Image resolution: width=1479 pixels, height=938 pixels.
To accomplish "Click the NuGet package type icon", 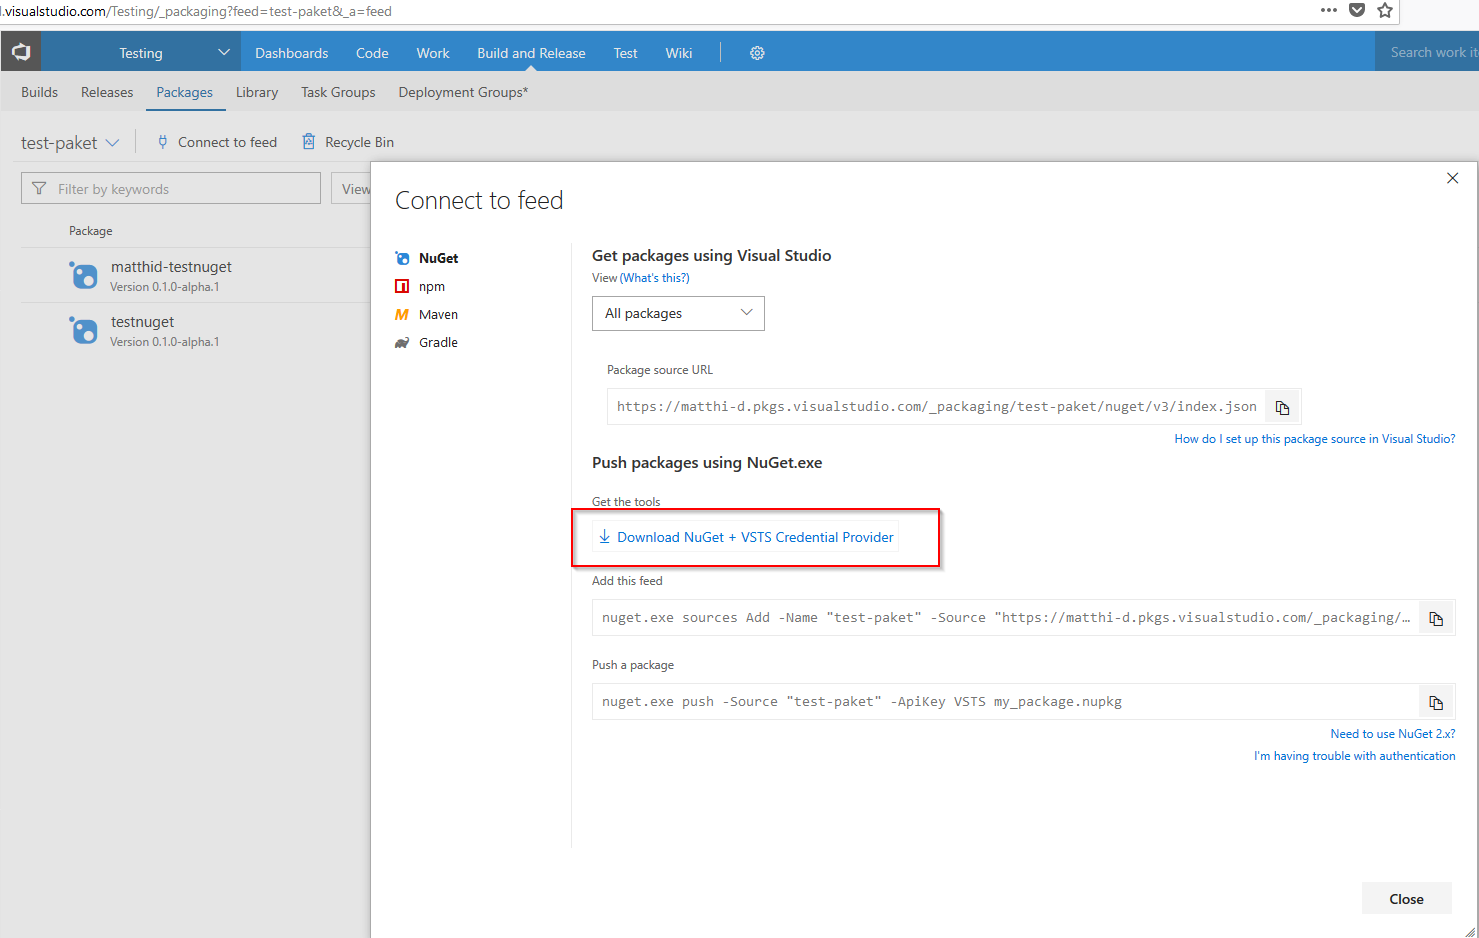I will pyautogui.click(x=402, y=258).
